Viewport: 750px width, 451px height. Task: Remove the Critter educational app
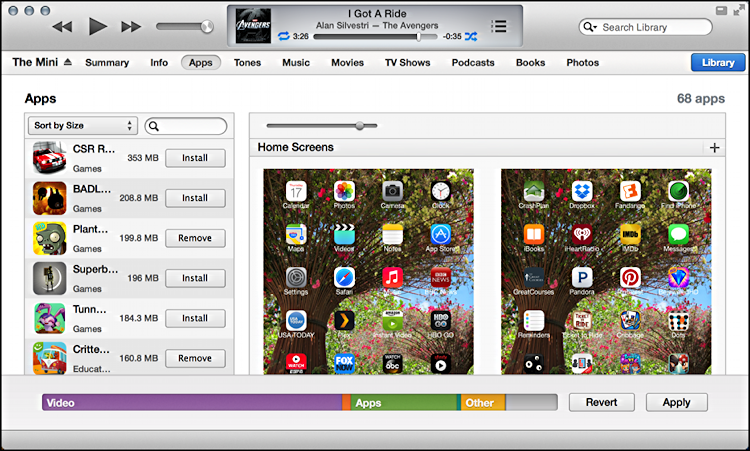point(195,358)
